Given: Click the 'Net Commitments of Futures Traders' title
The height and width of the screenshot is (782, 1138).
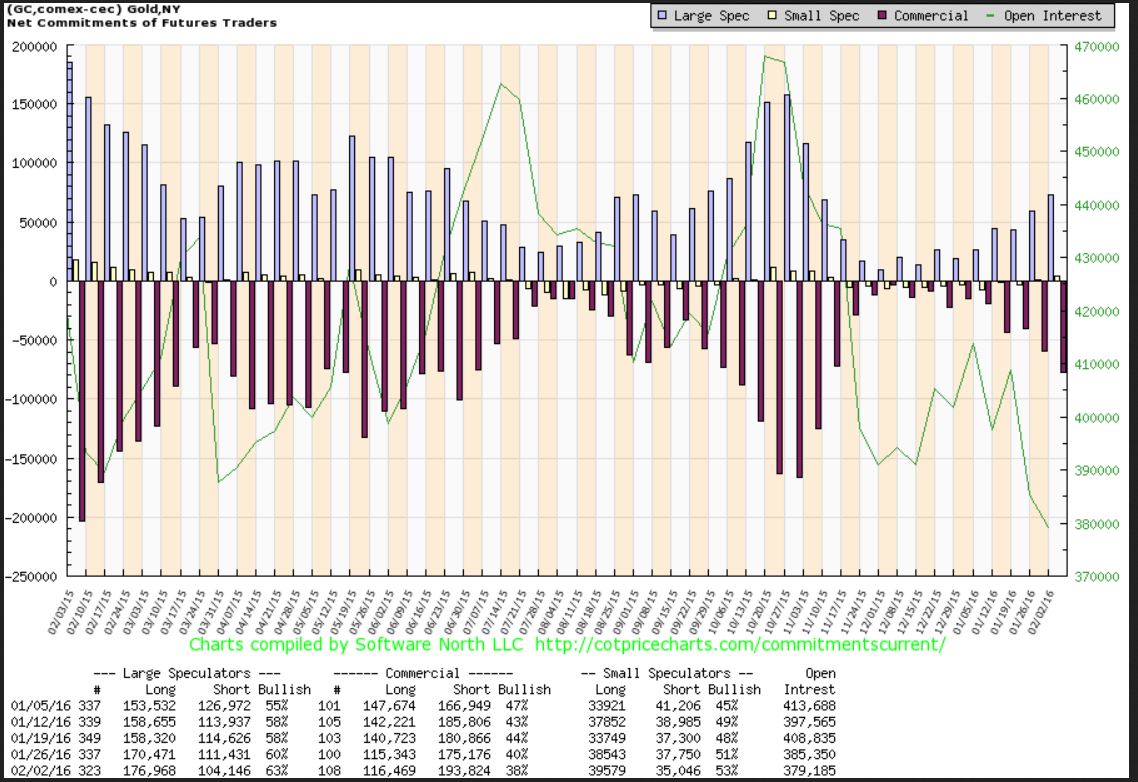Looking at the screenshot, I should (x=142, y=22).
